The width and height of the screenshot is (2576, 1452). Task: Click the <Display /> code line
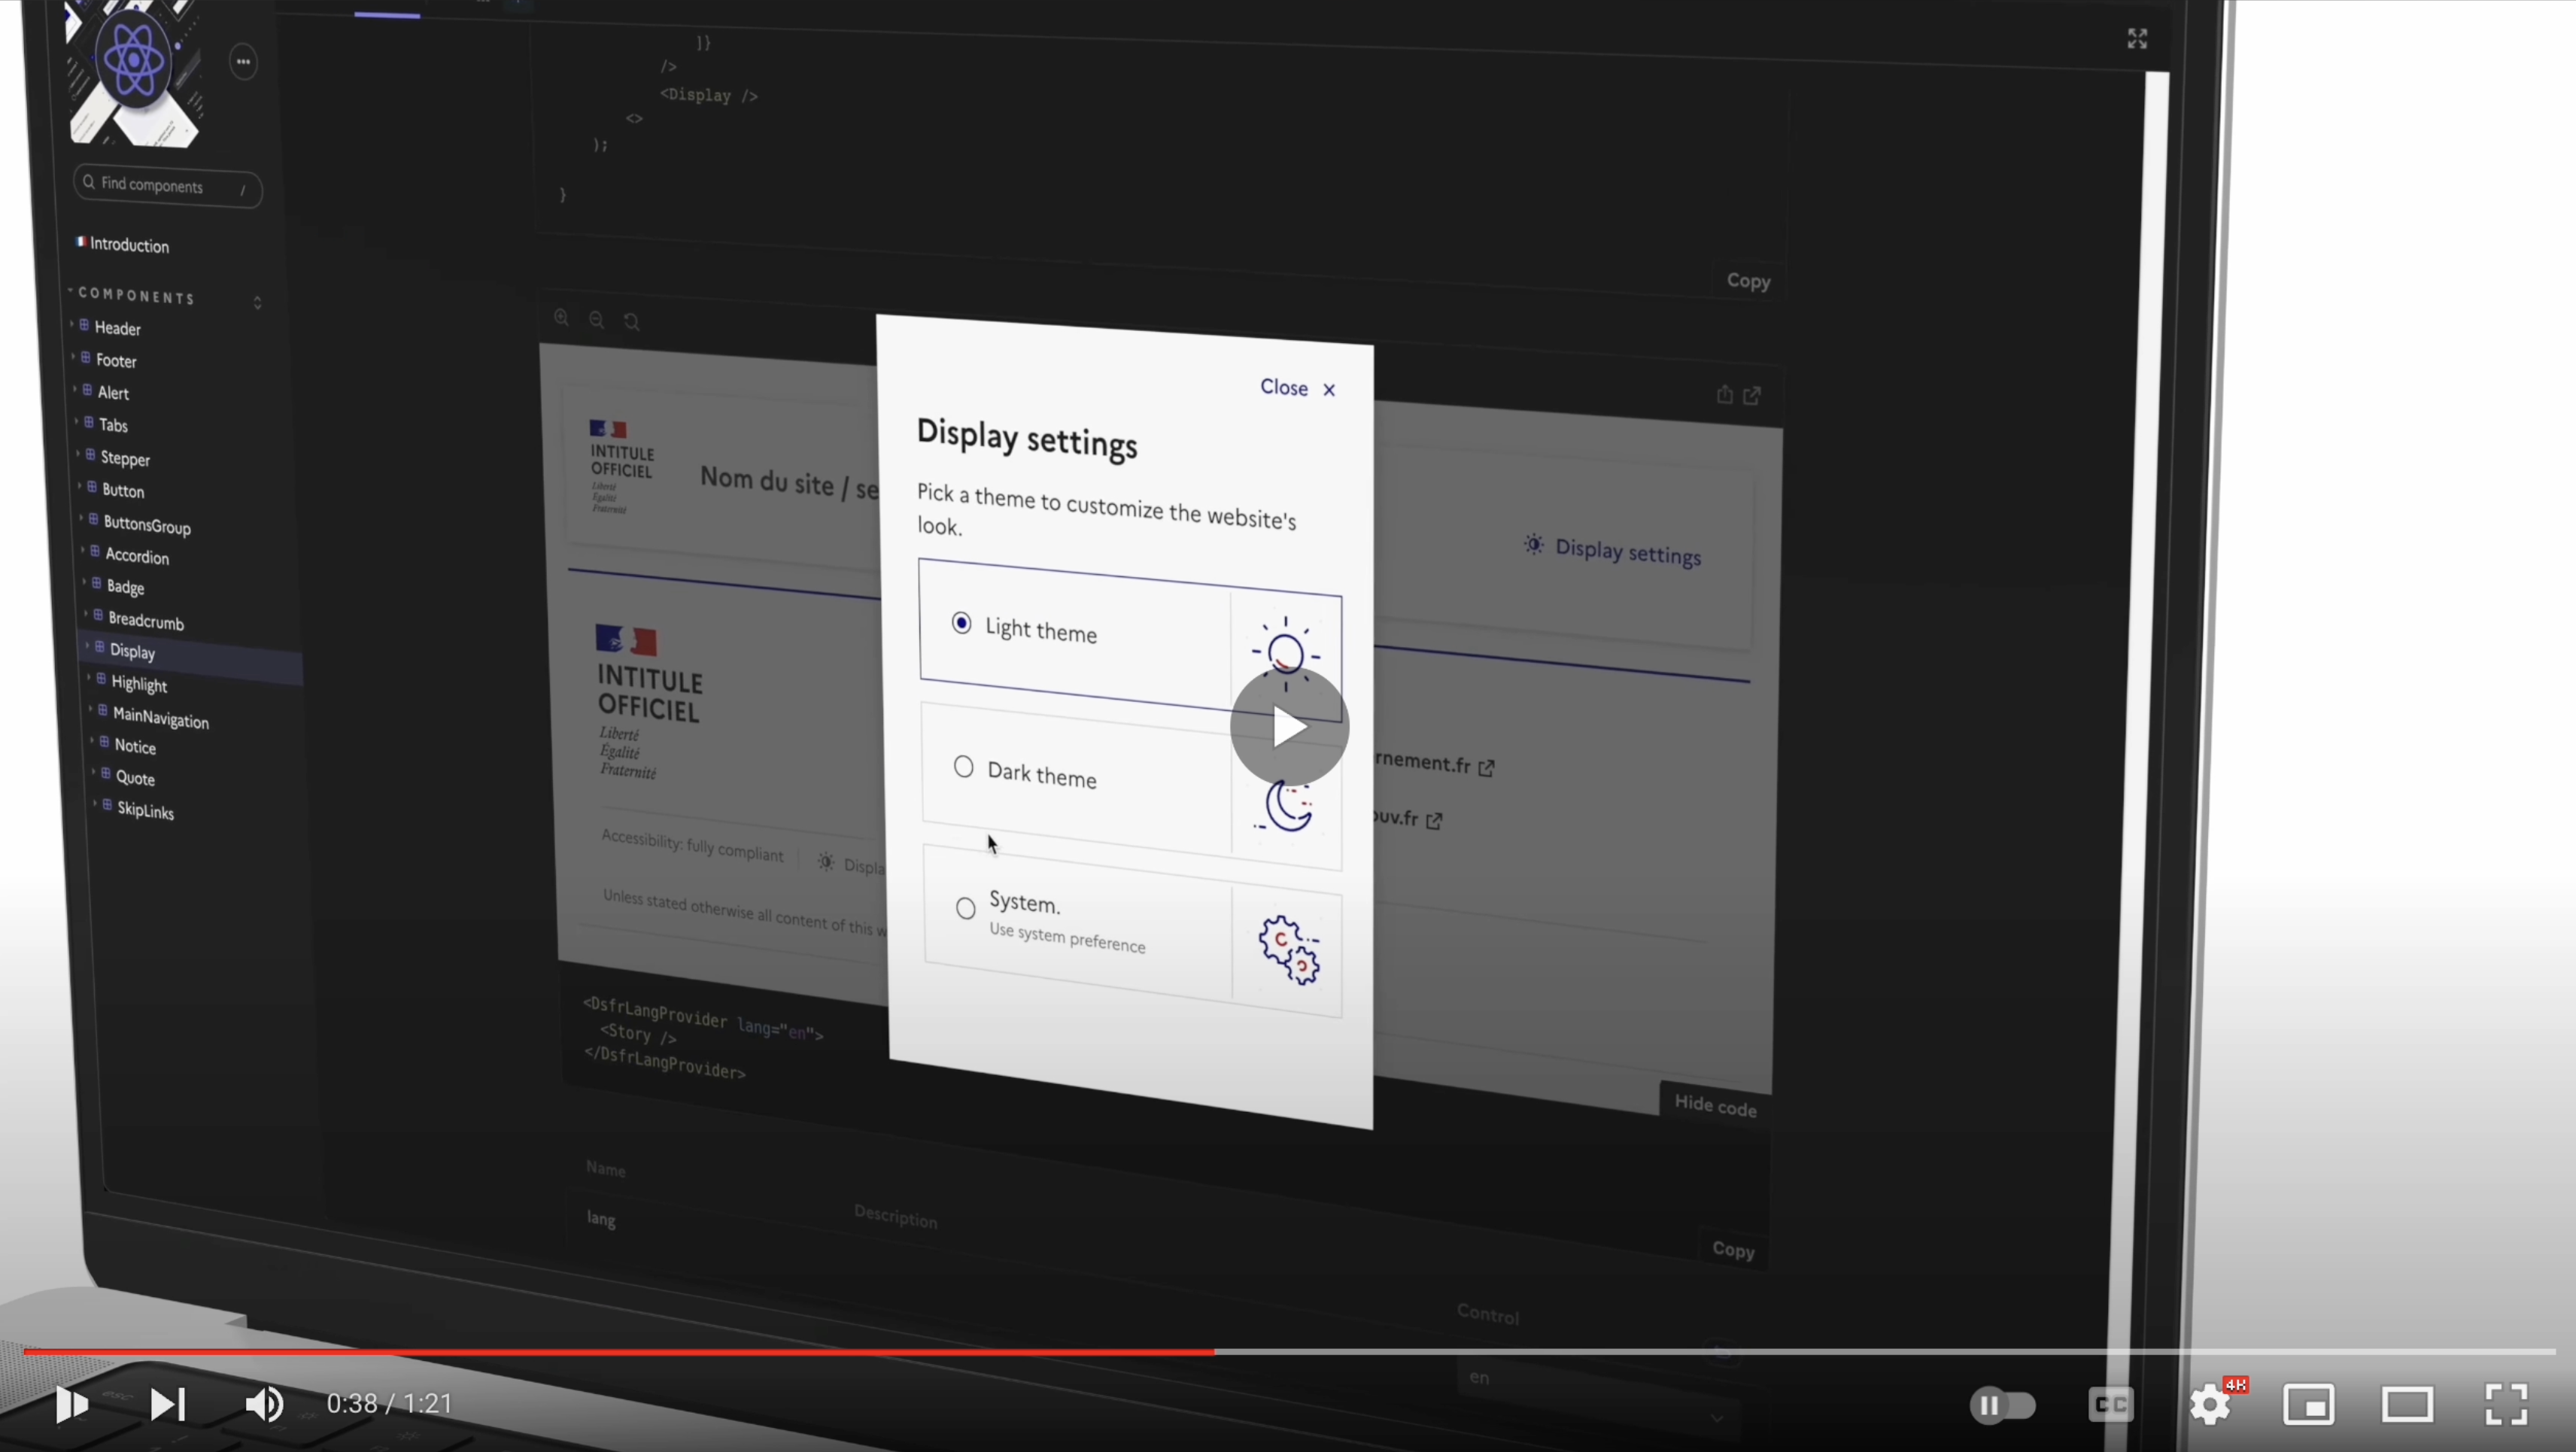pyautogui.click(x=709, y=95)
